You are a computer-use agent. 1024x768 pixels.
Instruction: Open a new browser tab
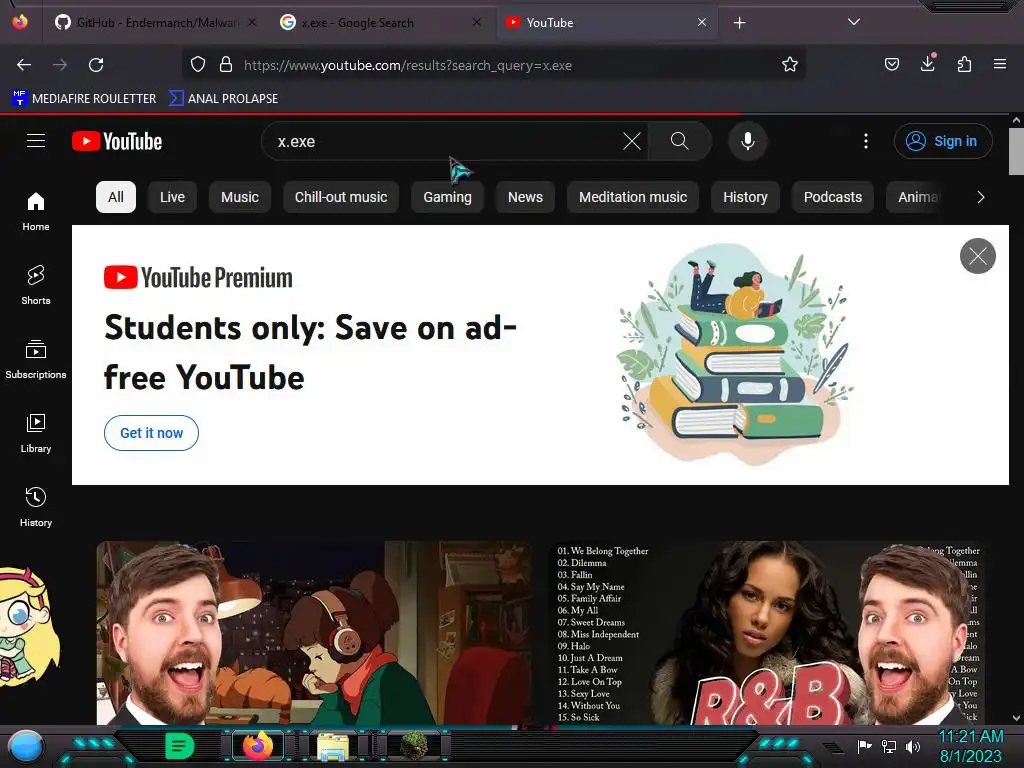(x=739, y=23)
